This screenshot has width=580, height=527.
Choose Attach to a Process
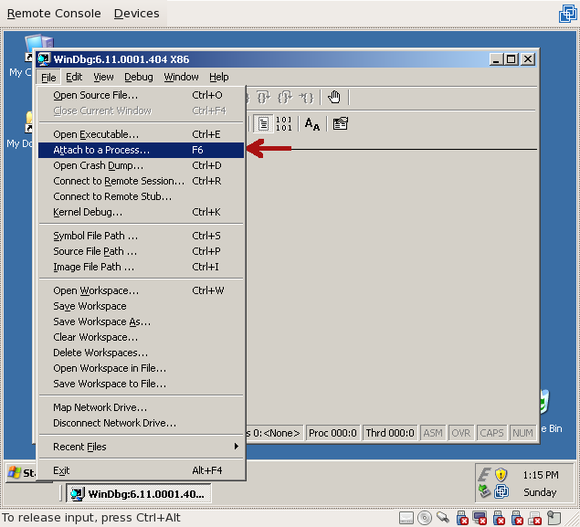tap(141, 150)
